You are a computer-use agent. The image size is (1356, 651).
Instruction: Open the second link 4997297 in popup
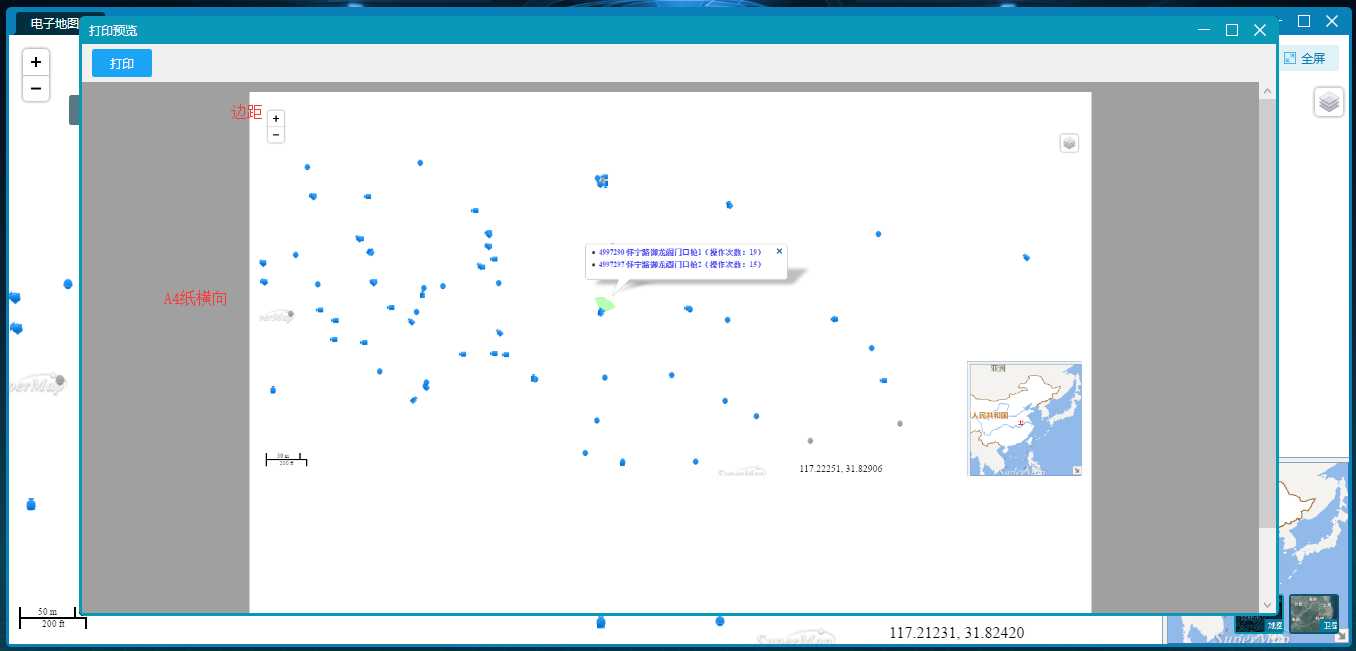coord(679,265)
